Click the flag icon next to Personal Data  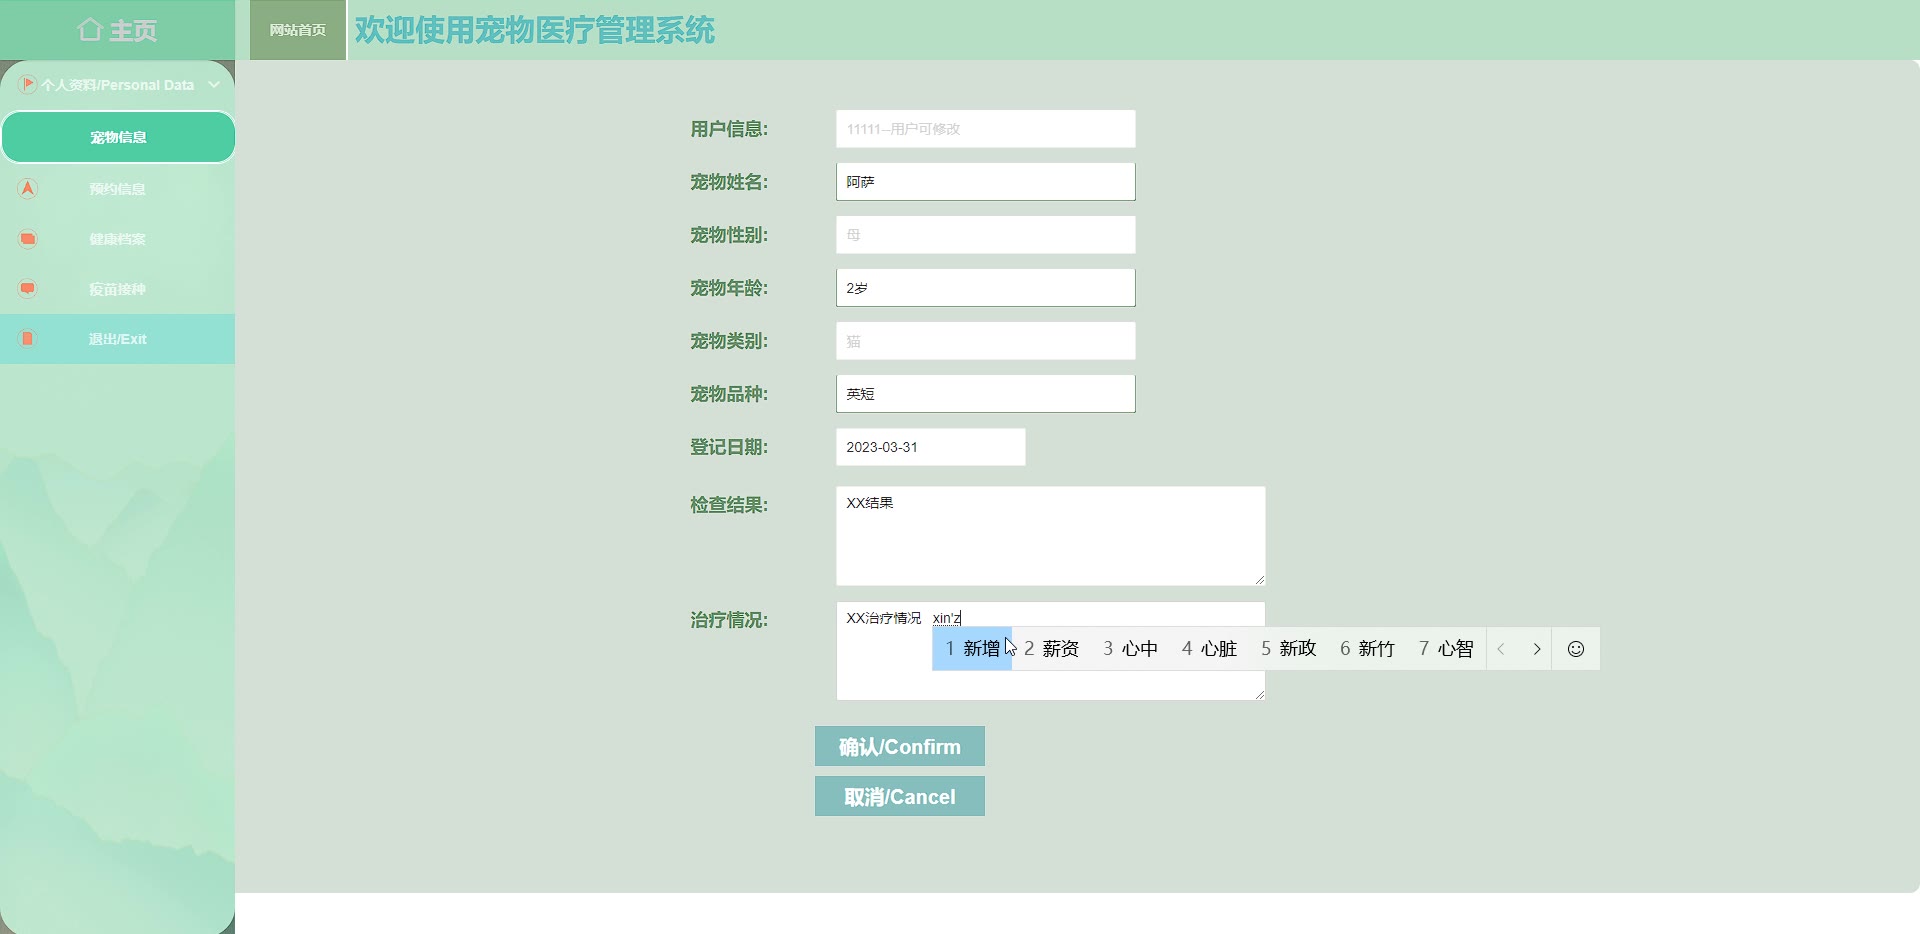28,84
